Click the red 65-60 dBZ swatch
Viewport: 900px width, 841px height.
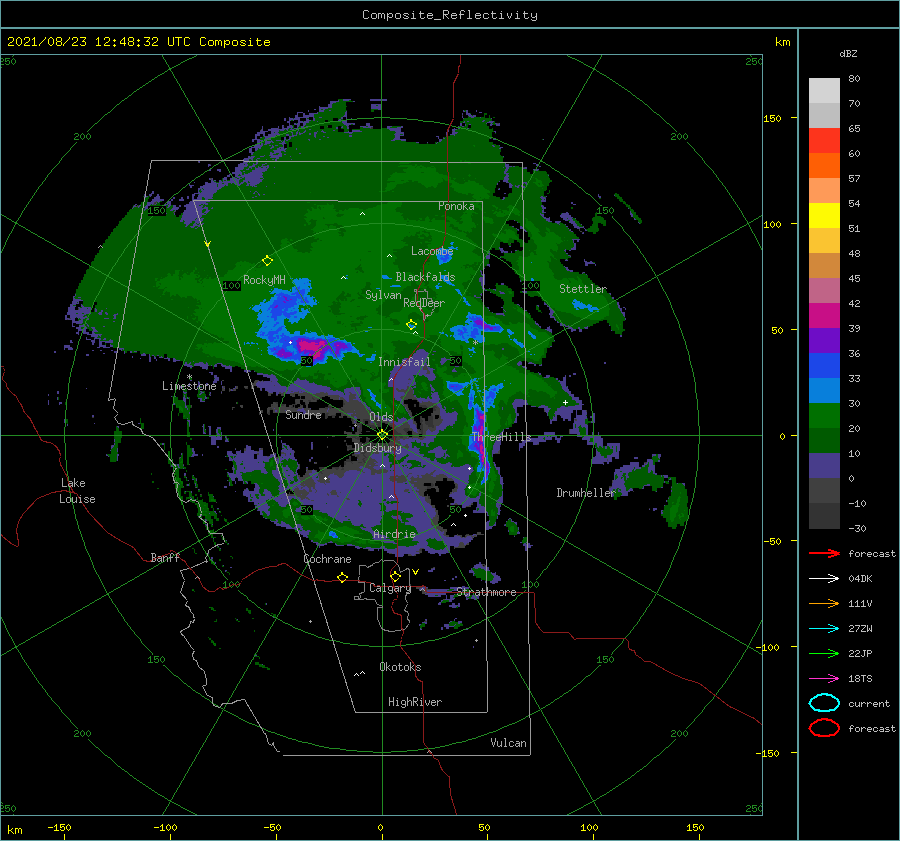[x=824, y=140]
